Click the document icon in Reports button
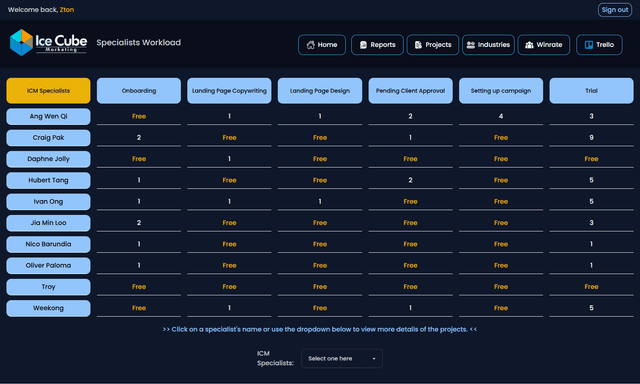The width and height of the screenshot is (640, 384). [x=363, y=45]
